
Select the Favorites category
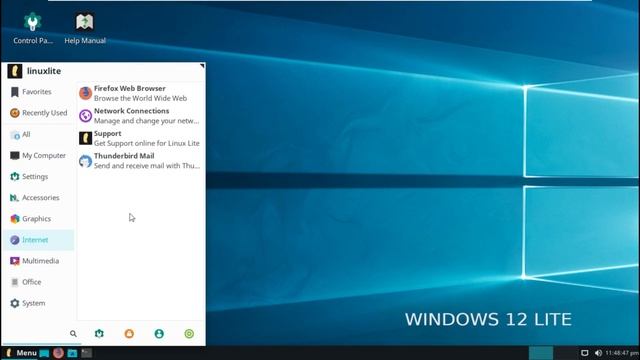click(38, 92)
